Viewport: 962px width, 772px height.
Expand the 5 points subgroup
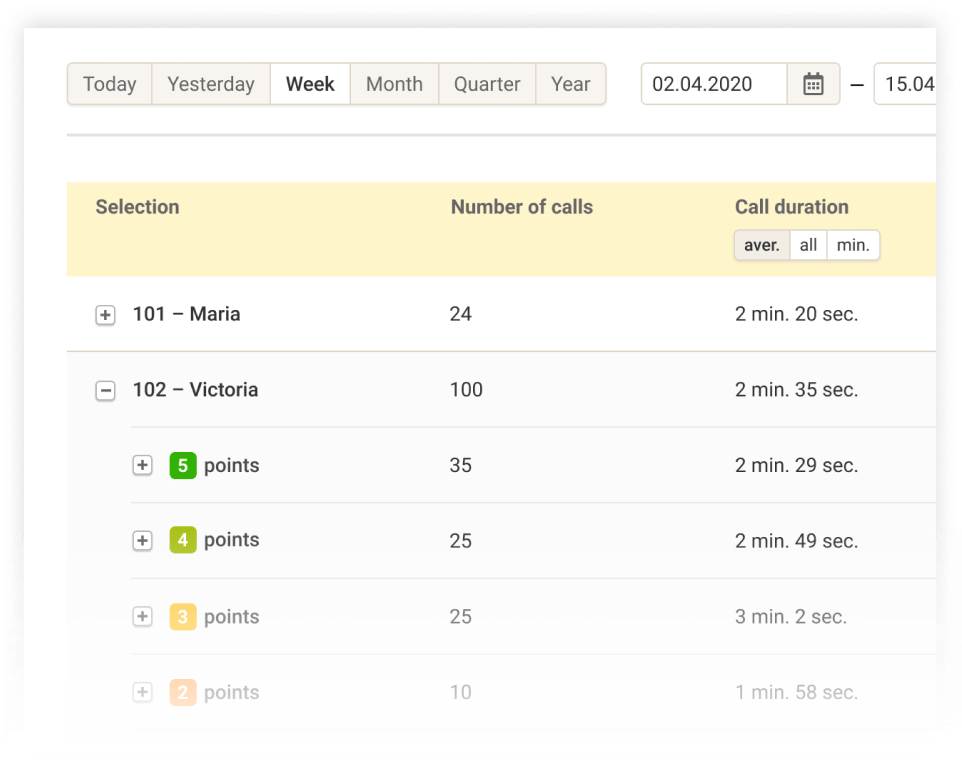click(x=143, y=466)
